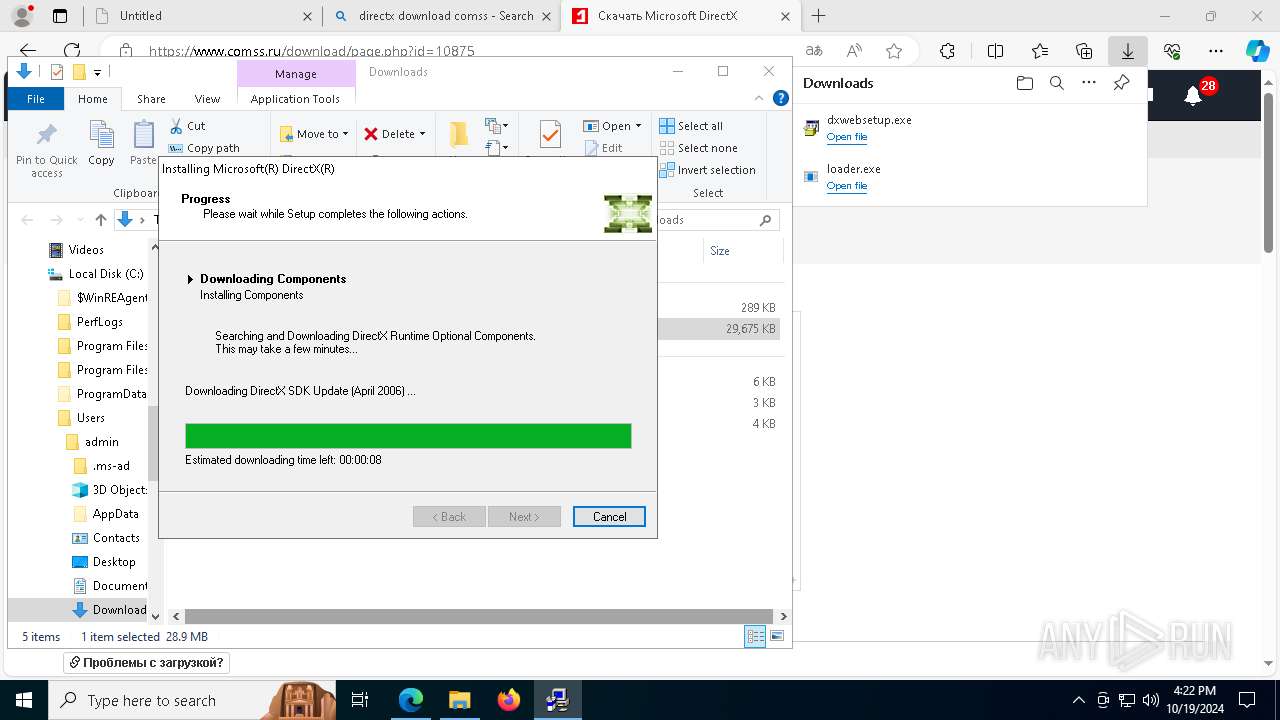Image resolution: width=1280 pixels, height=720 pixels.
Task: Open the Downloads folder icon in Edge's Downloads panel
Action: click(1024, 83)
